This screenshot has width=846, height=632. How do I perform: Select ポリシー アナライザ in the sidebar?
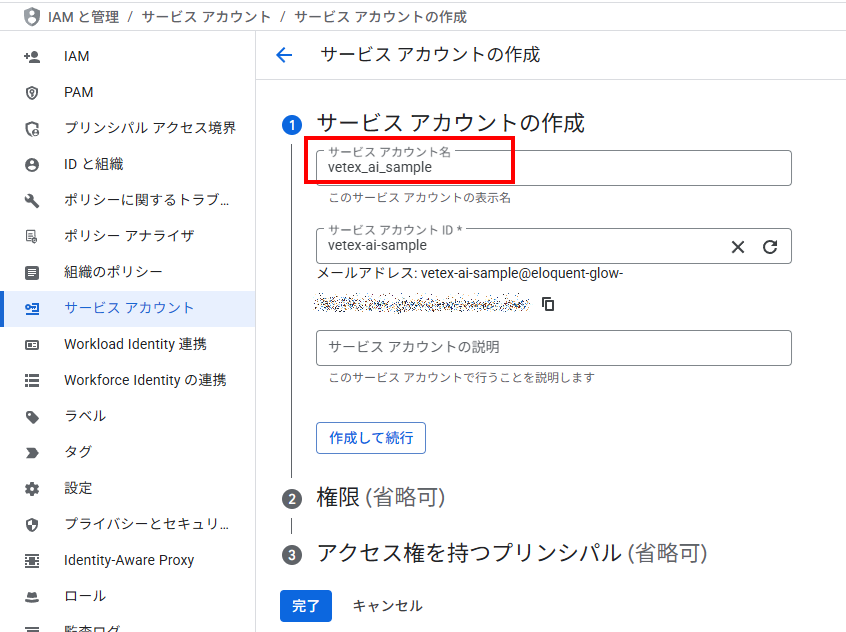click(x=129, y=236)
